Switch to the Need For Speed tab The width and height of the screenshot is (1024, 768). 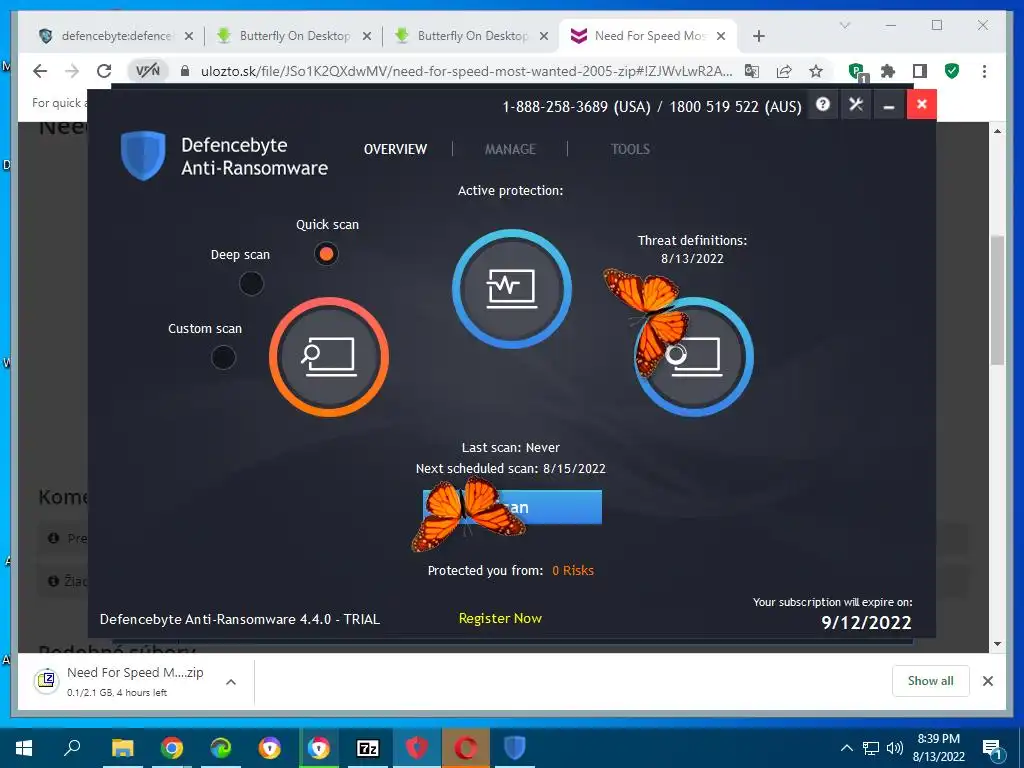(x=648, y=36)
